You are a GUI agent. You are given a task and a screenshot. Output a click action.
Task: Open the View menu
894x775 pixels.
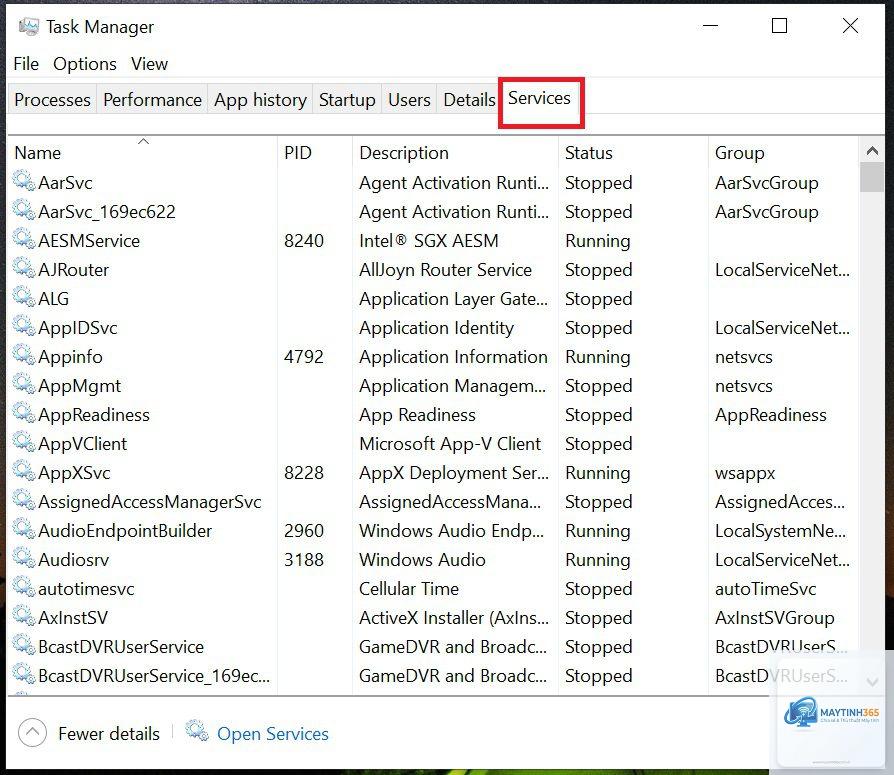pyautogui.click(x=149, y=64)
